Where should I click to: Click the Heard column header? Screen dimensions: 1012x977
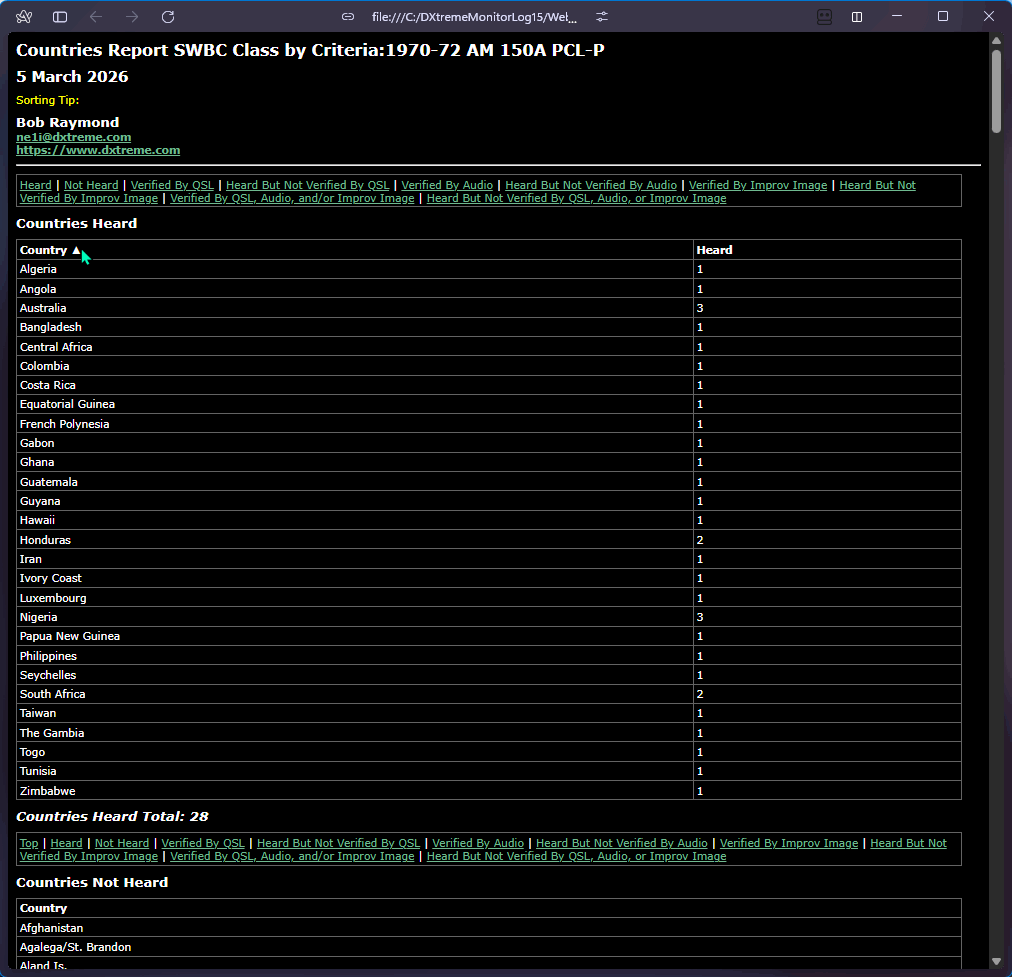[714, 250]
